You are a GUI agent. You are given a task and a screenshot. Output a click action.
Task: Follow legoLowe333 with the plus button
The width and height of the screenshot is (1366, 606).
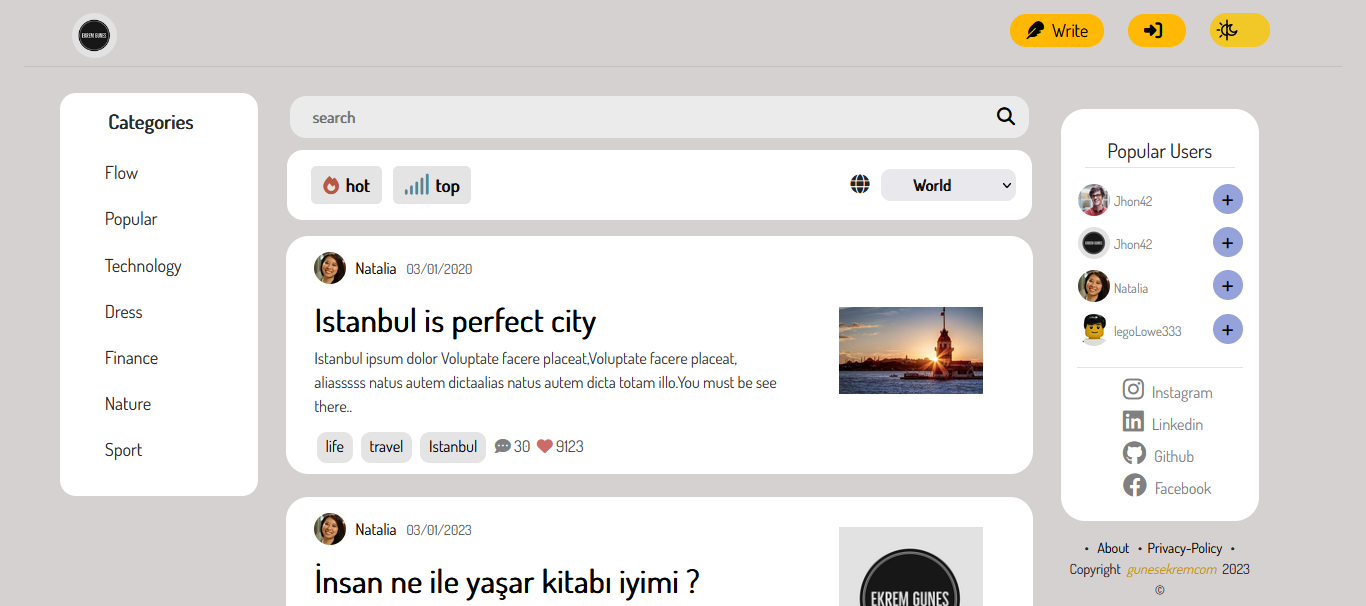pos(1228,329)
